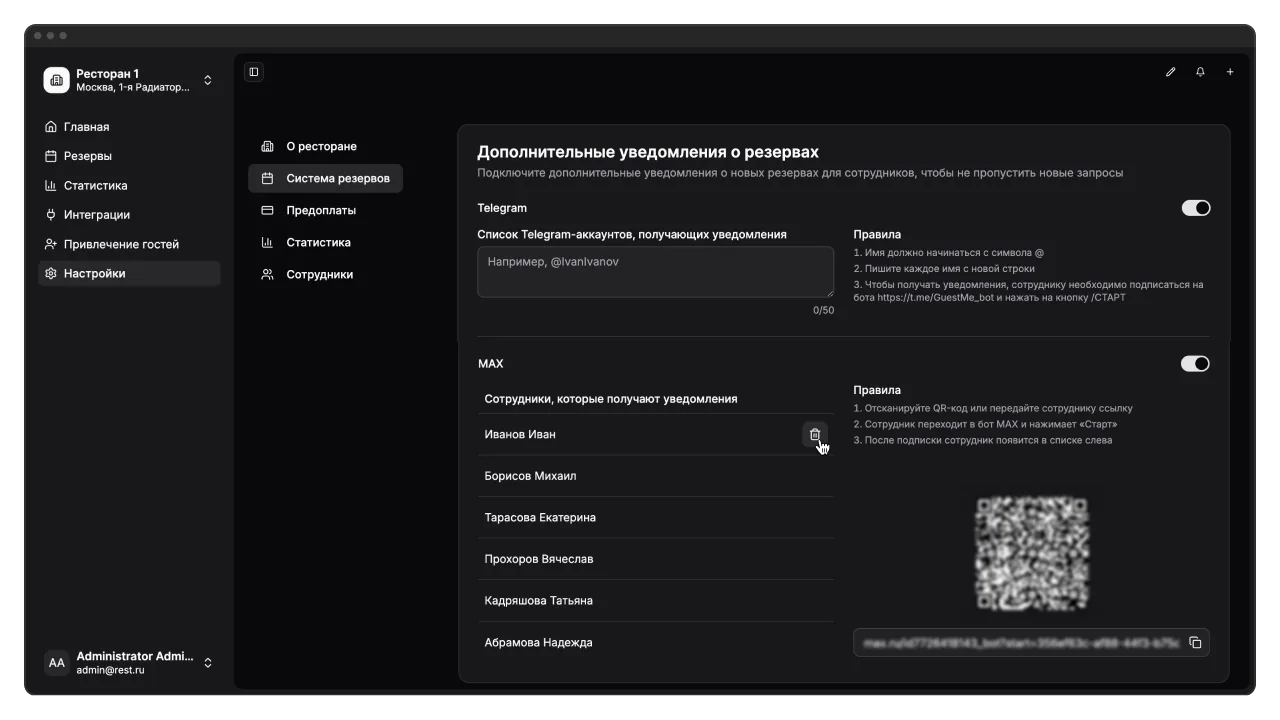Screen dimensions: 1280x720
Task: Disable Telegram notifications switch
Action: (x=1196, y=208)
